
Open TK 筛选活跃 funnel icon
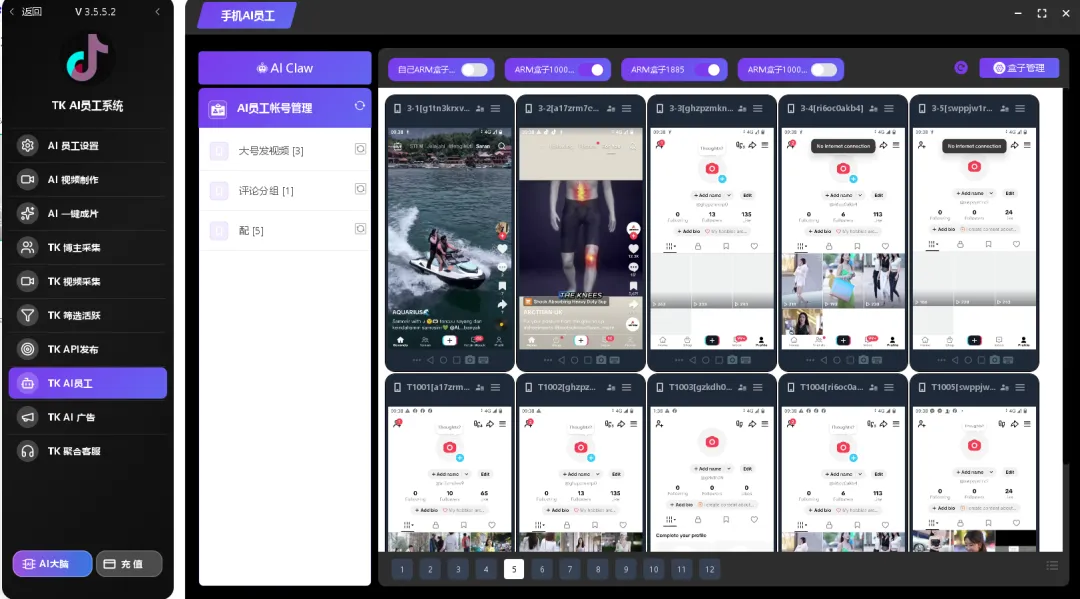(28, 315)
